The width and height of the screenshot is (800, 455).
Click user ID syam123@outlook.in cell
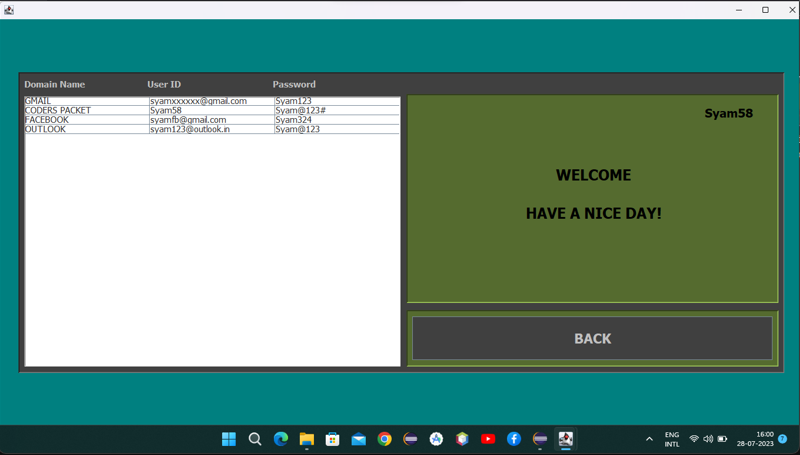(212, 129)
